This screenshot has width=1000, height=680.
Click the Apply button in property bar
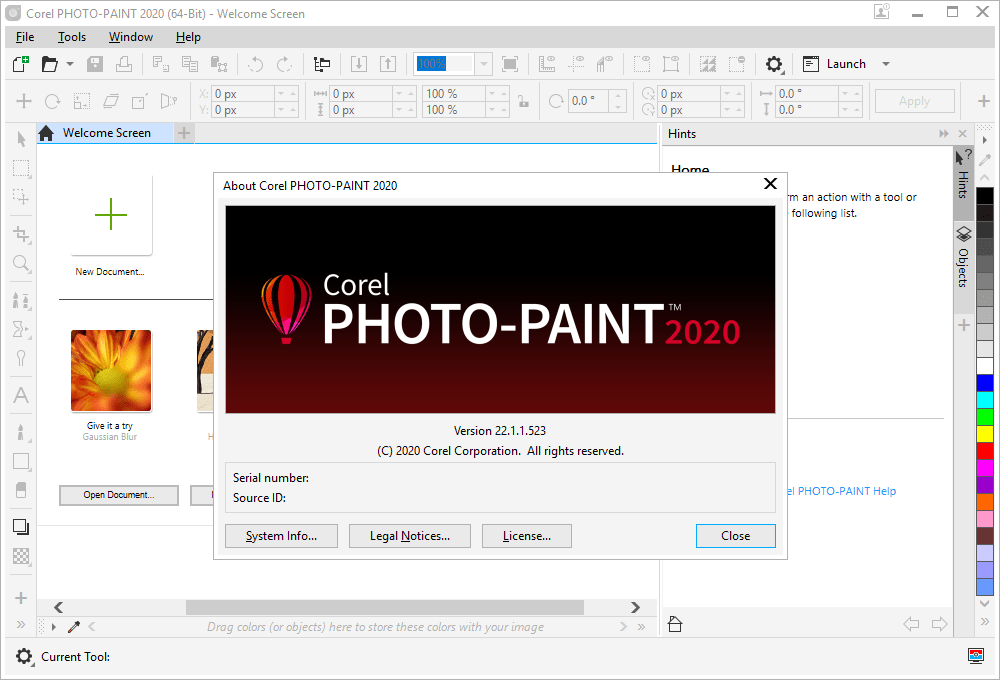point(915,101)
